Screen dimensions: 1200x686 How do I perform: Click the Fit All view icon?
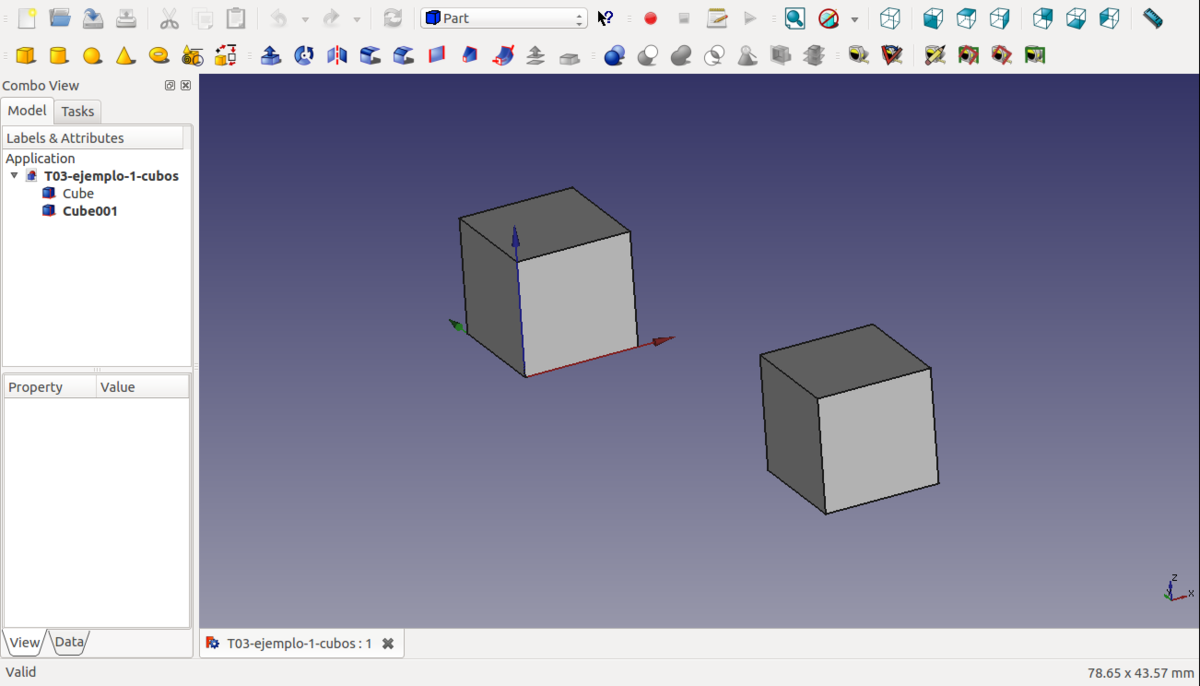pyautogui.click(x=794, y=18)
